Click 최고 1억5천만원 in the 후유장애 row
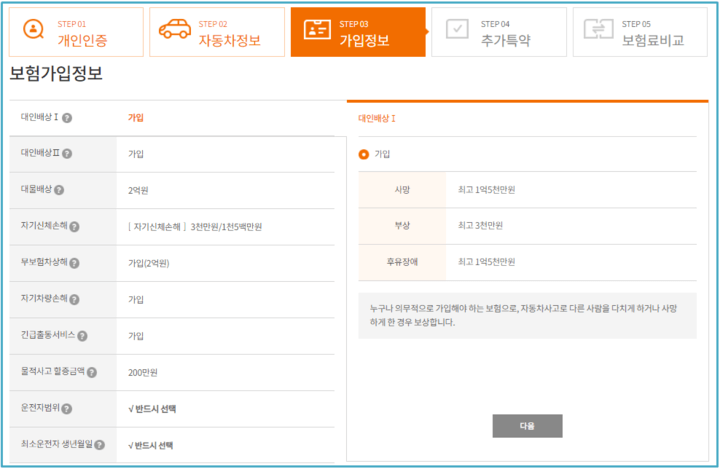The height and width of the screenshot is (469, 720). pos(487,262)
